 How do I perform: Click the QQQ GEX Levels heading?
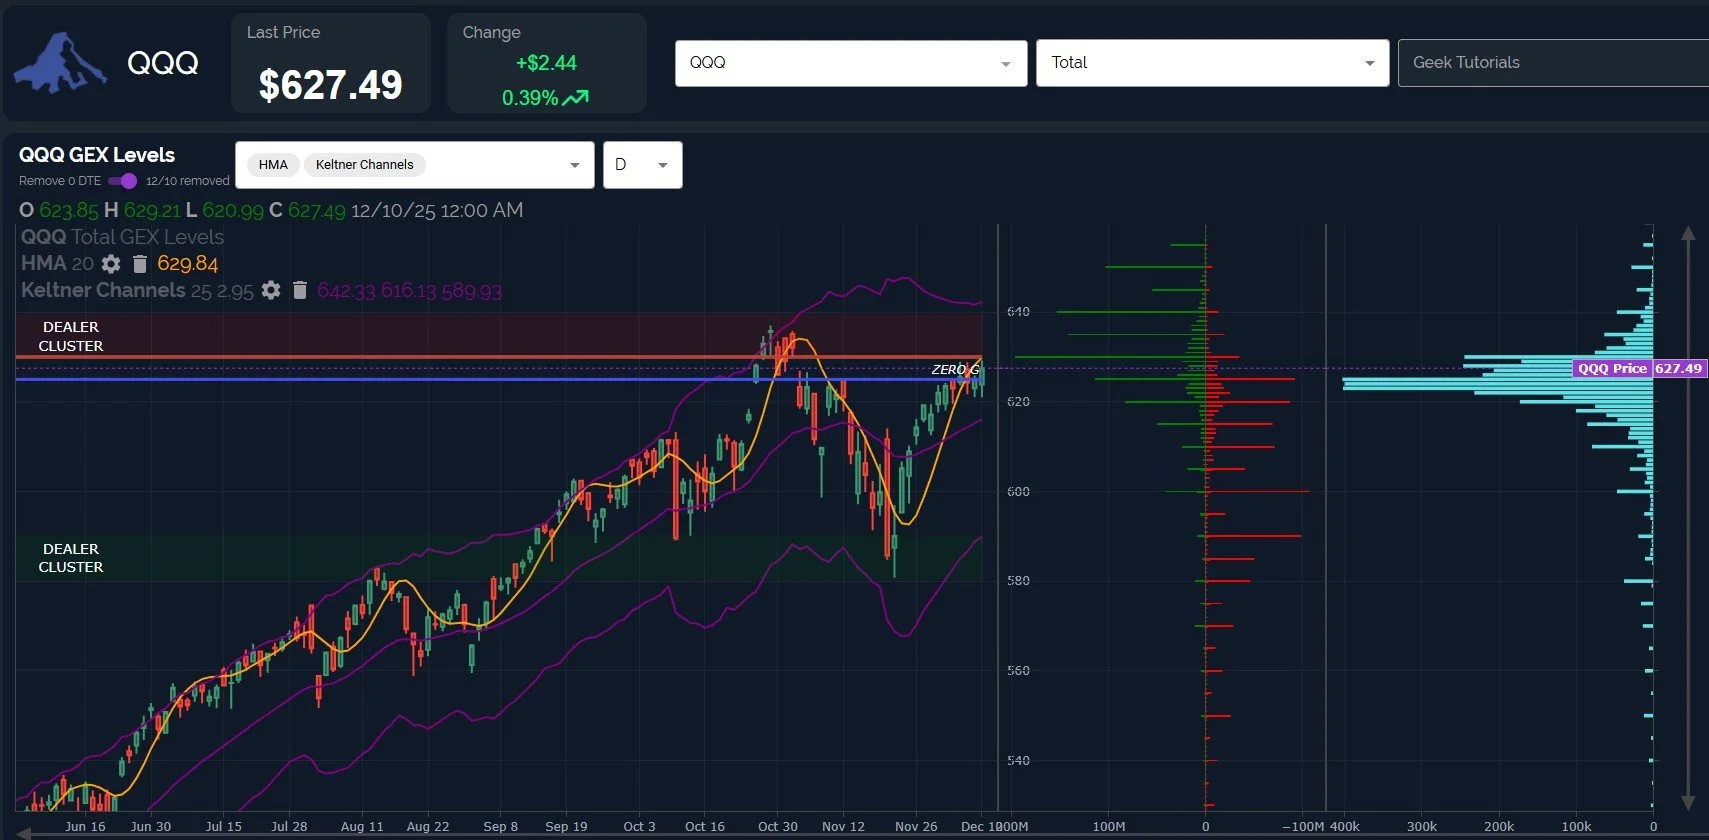[97, 155]
